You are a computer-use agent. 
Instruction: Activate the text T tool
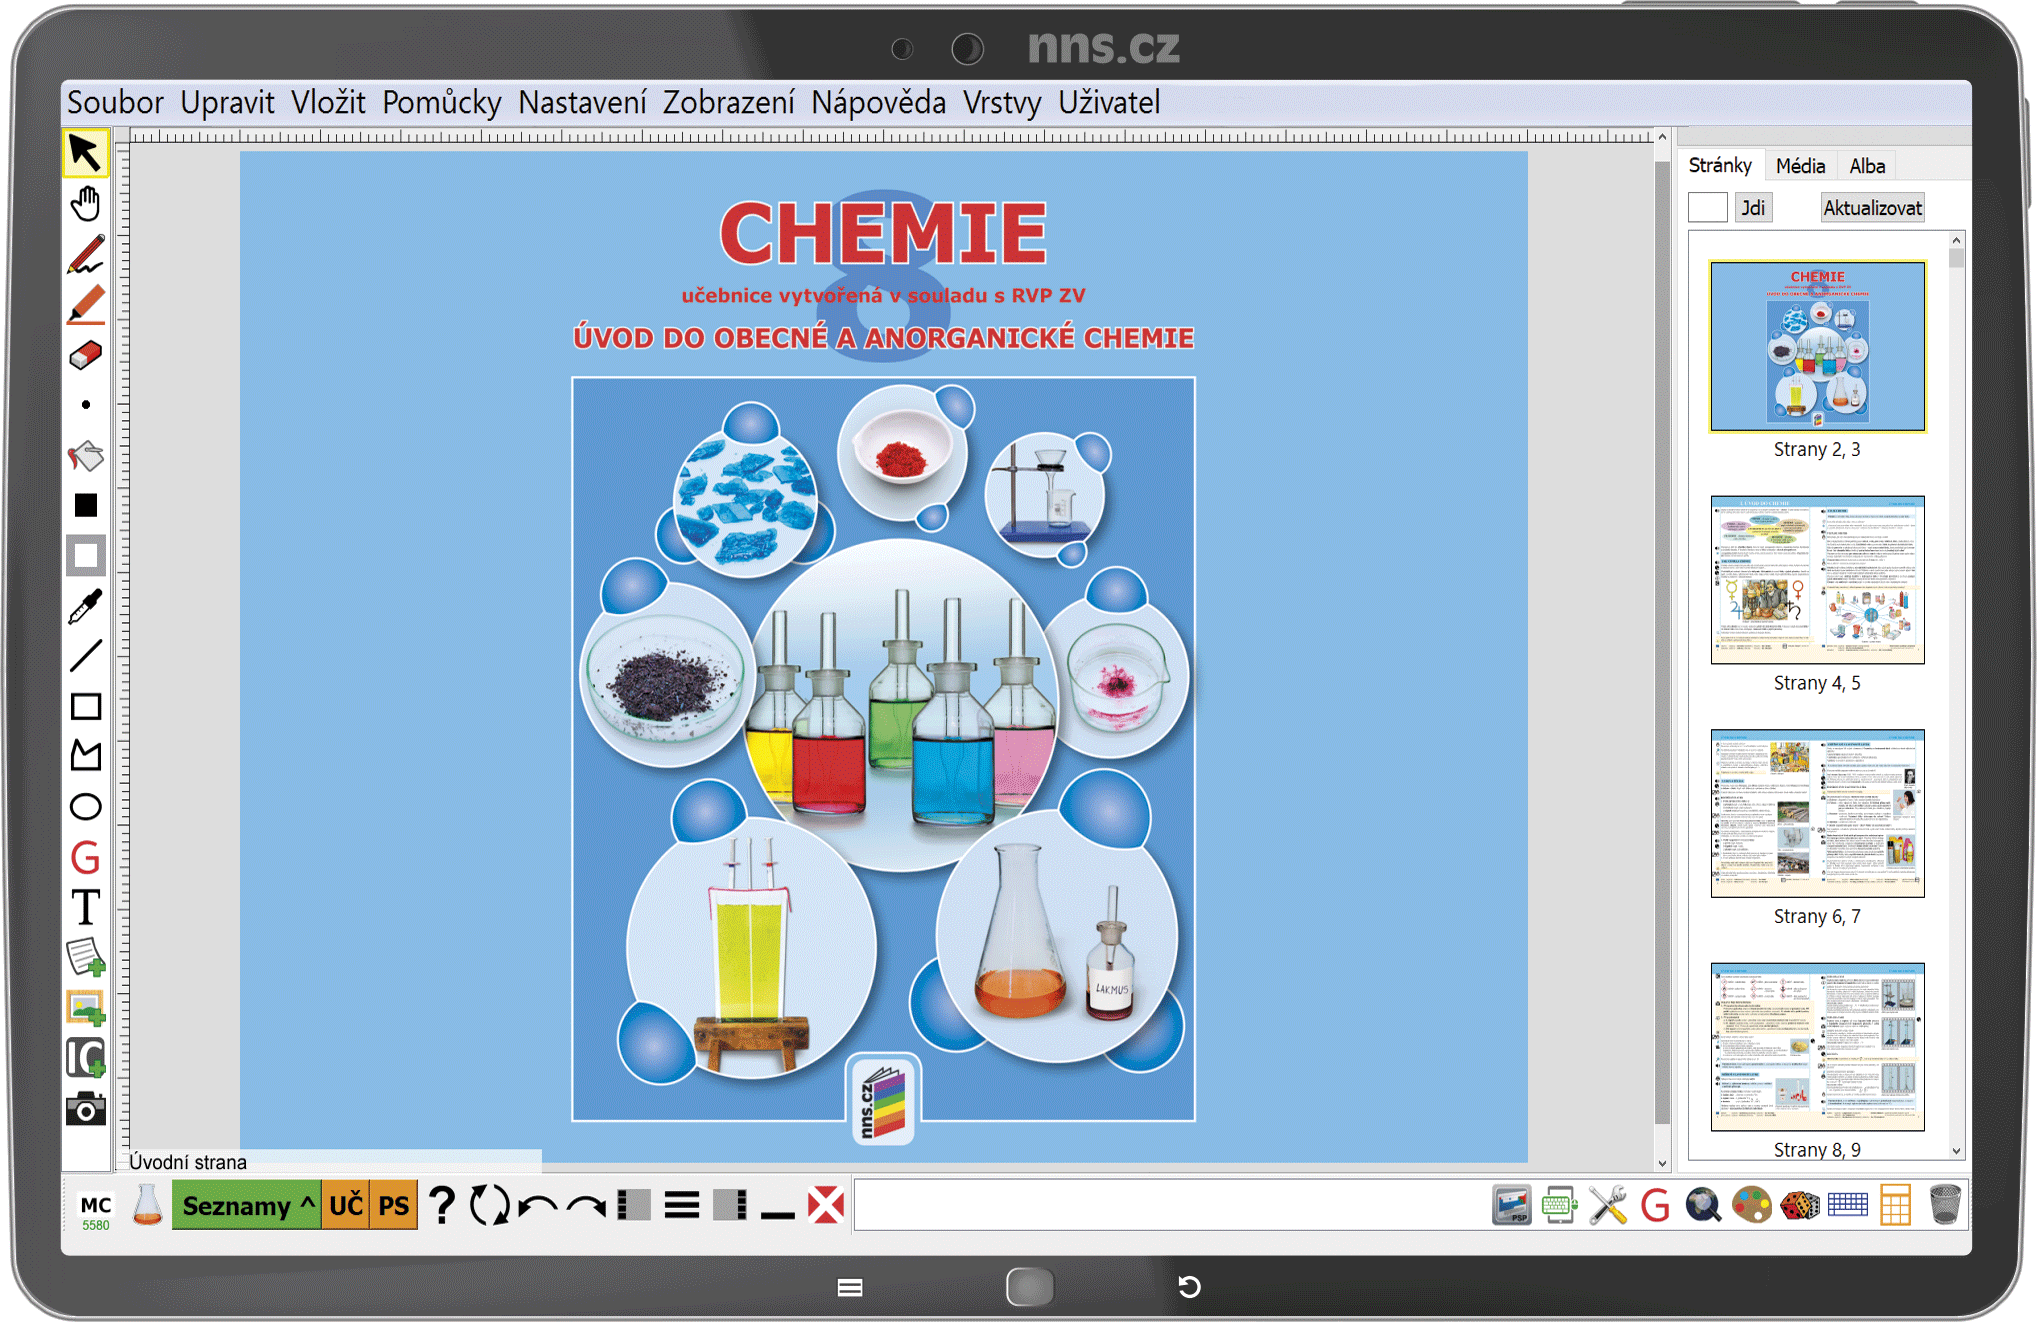[86, 908]
